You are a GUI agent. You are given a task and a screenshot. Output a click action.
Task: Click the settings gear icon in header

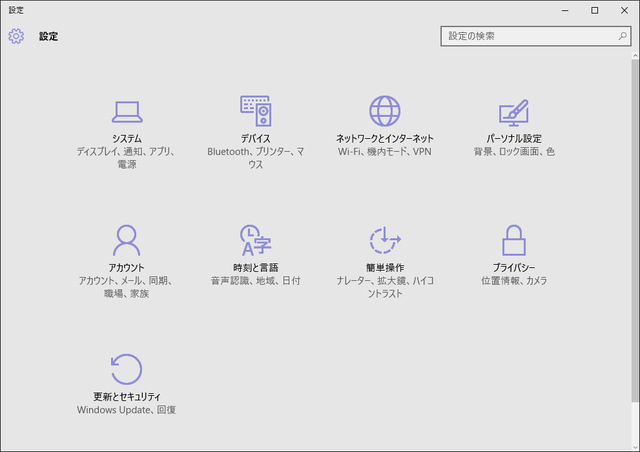pyautogui.click(x=16, y=36)
